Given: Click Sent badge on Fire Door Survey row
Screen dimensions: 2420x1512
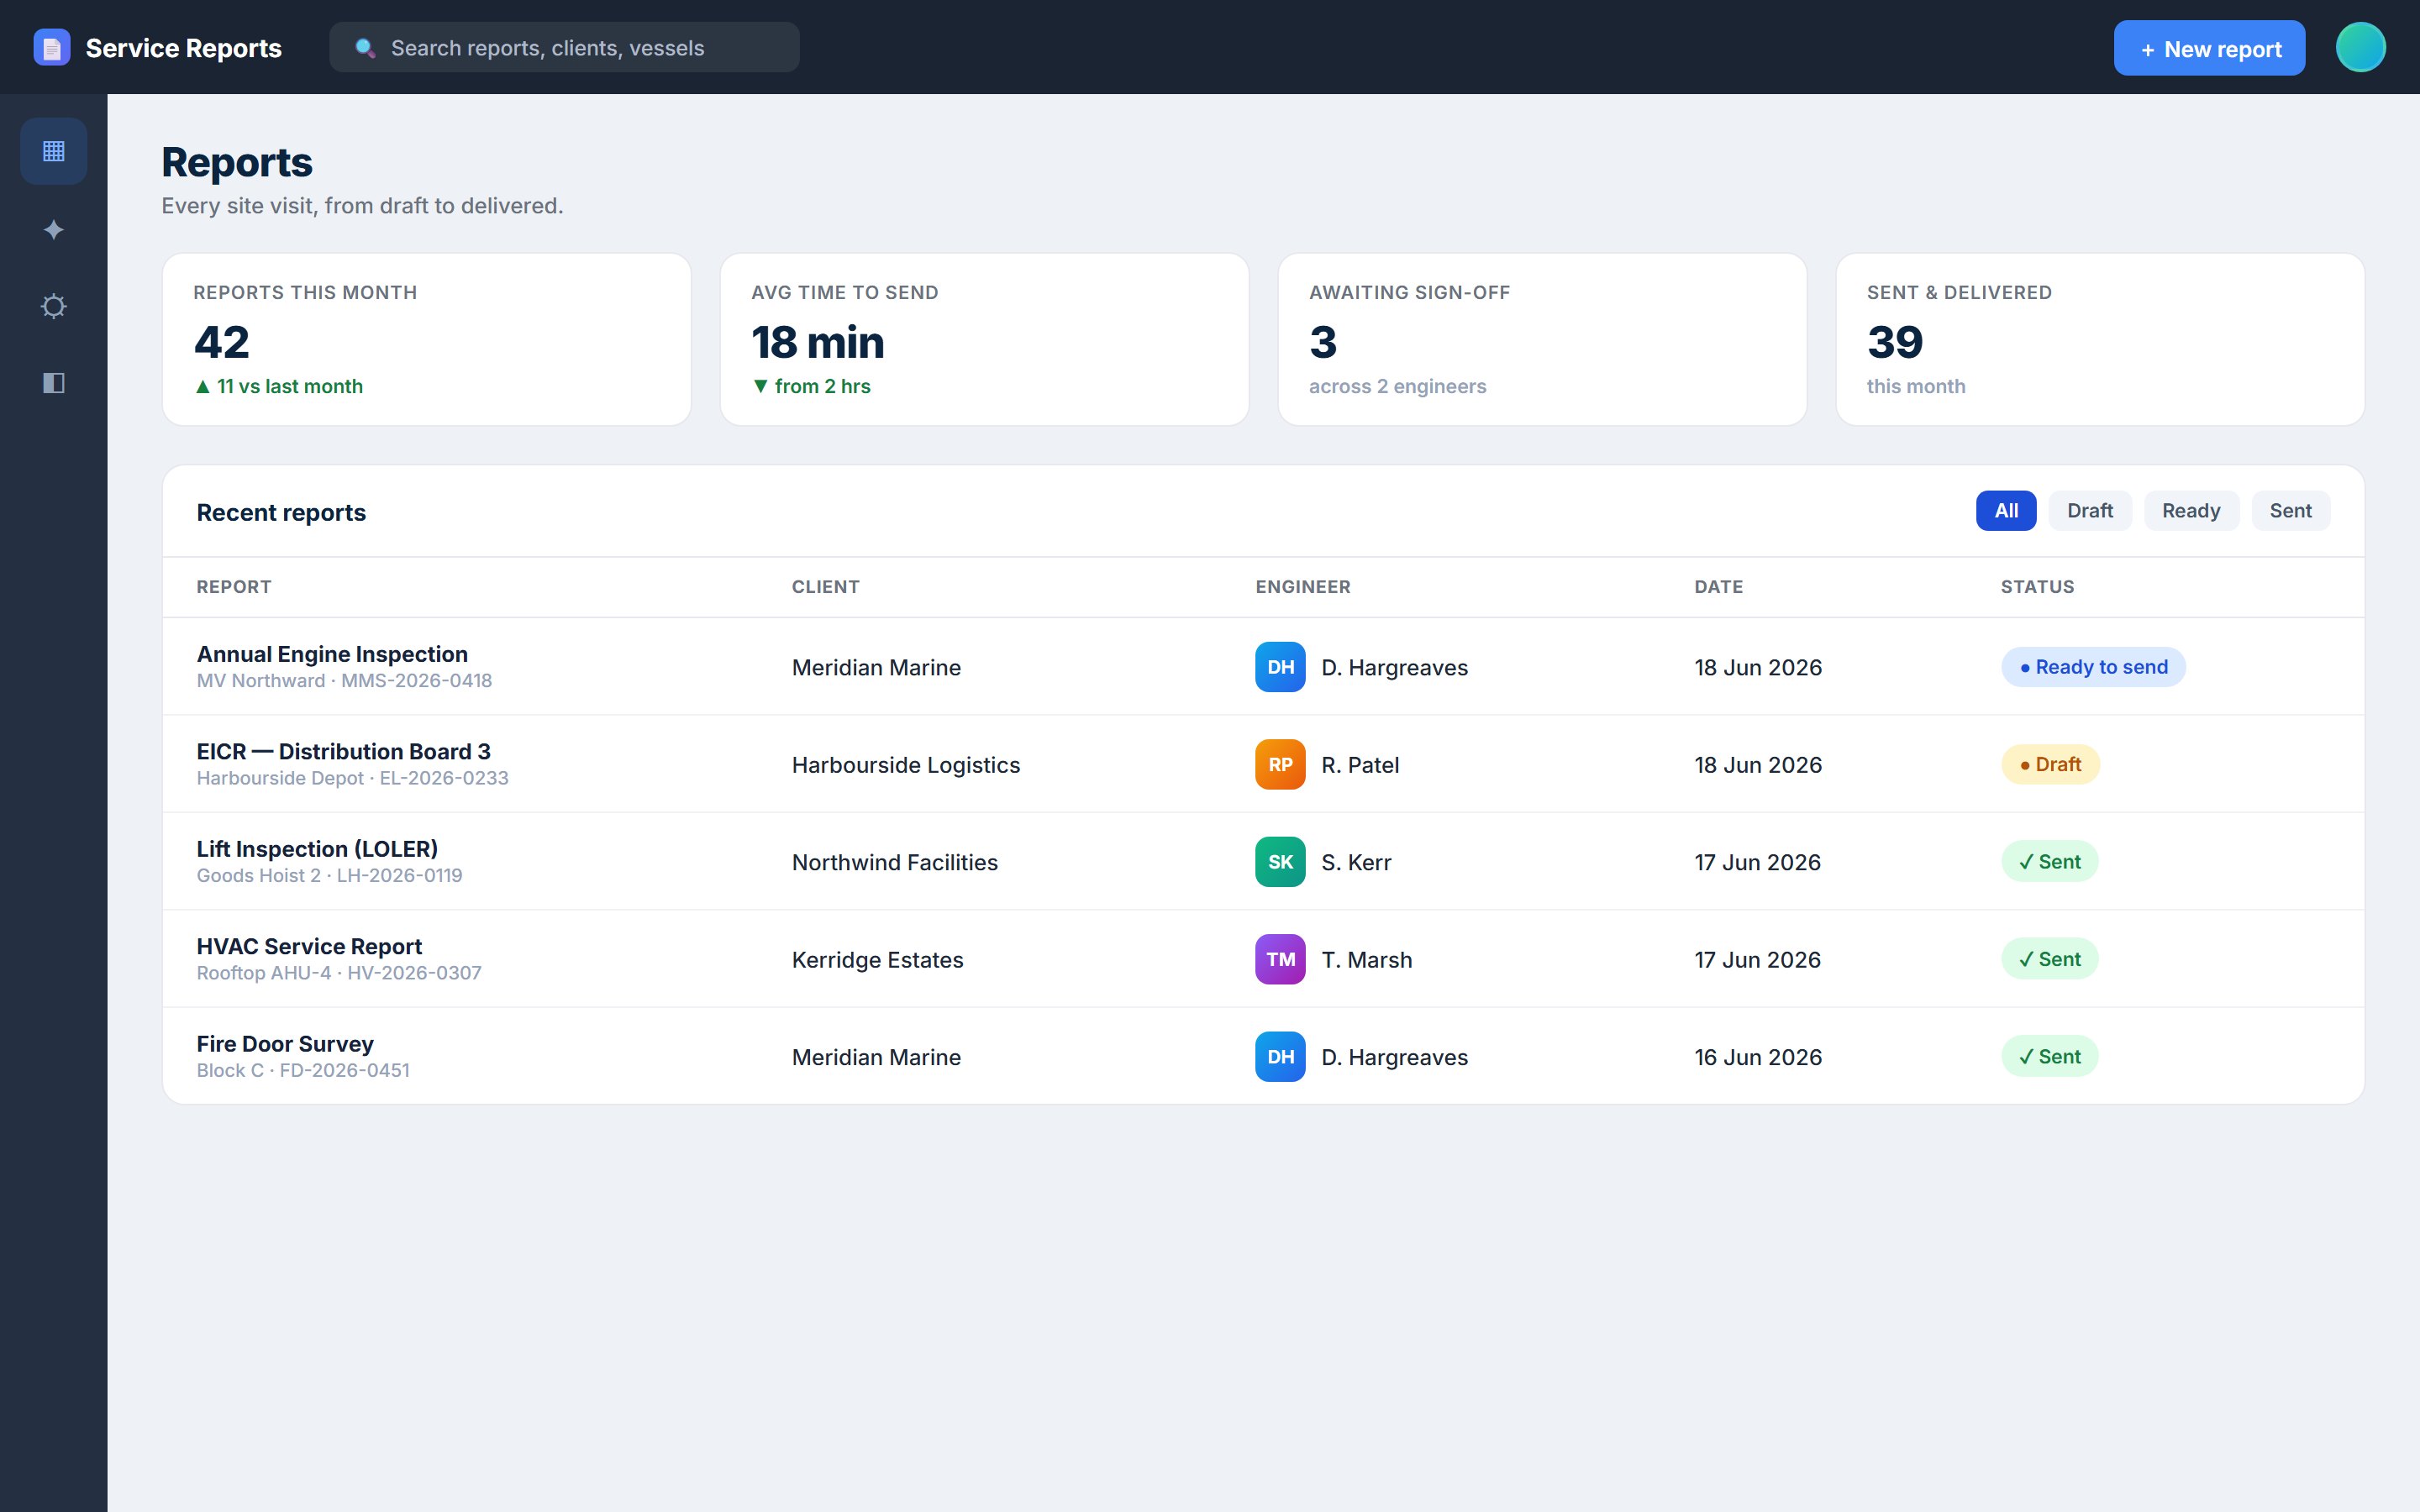Looking at the screenshot, I should pos(2049,1057).
